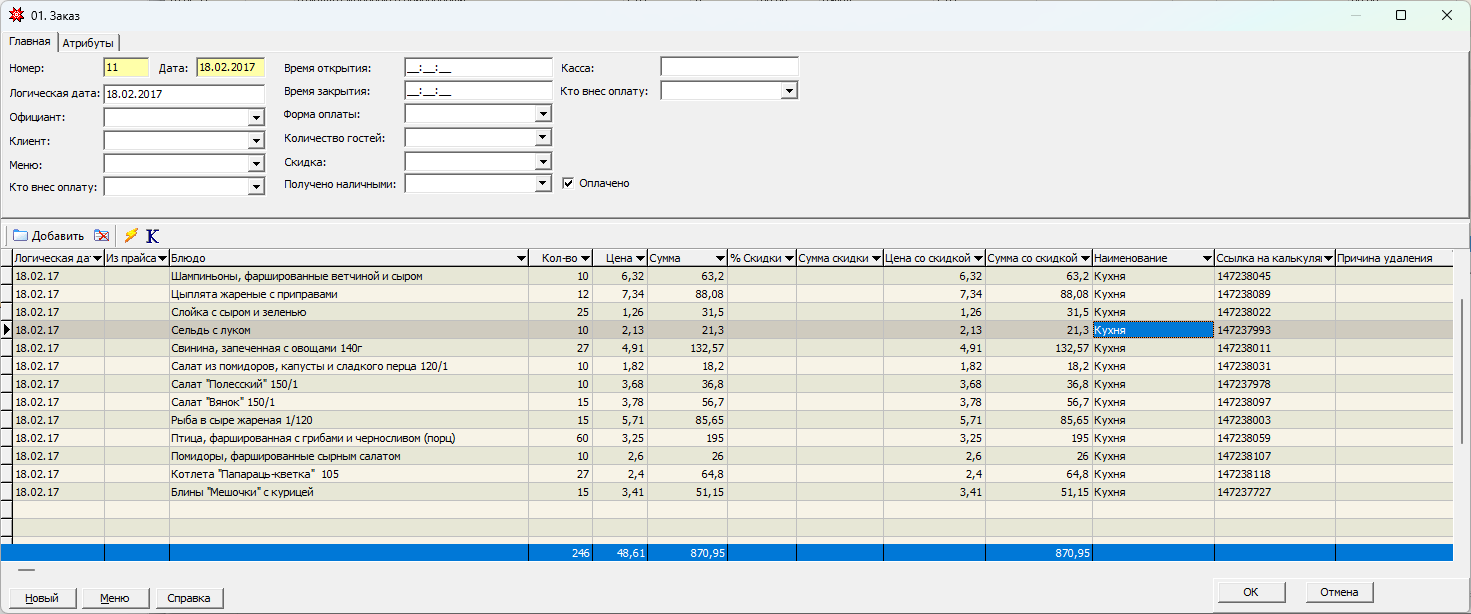This screenshot has width=1471, height=614.
Task: Uncheck the Оплачено checkbox
Action: point(568,184)
